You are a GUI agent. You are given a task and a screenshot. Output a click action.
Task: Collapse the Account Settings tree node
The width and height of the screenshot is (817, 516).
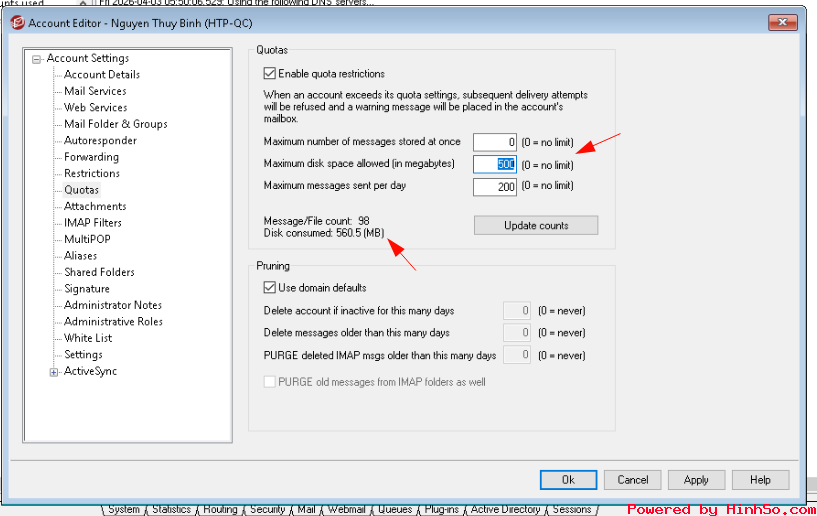tap(36, 59)
